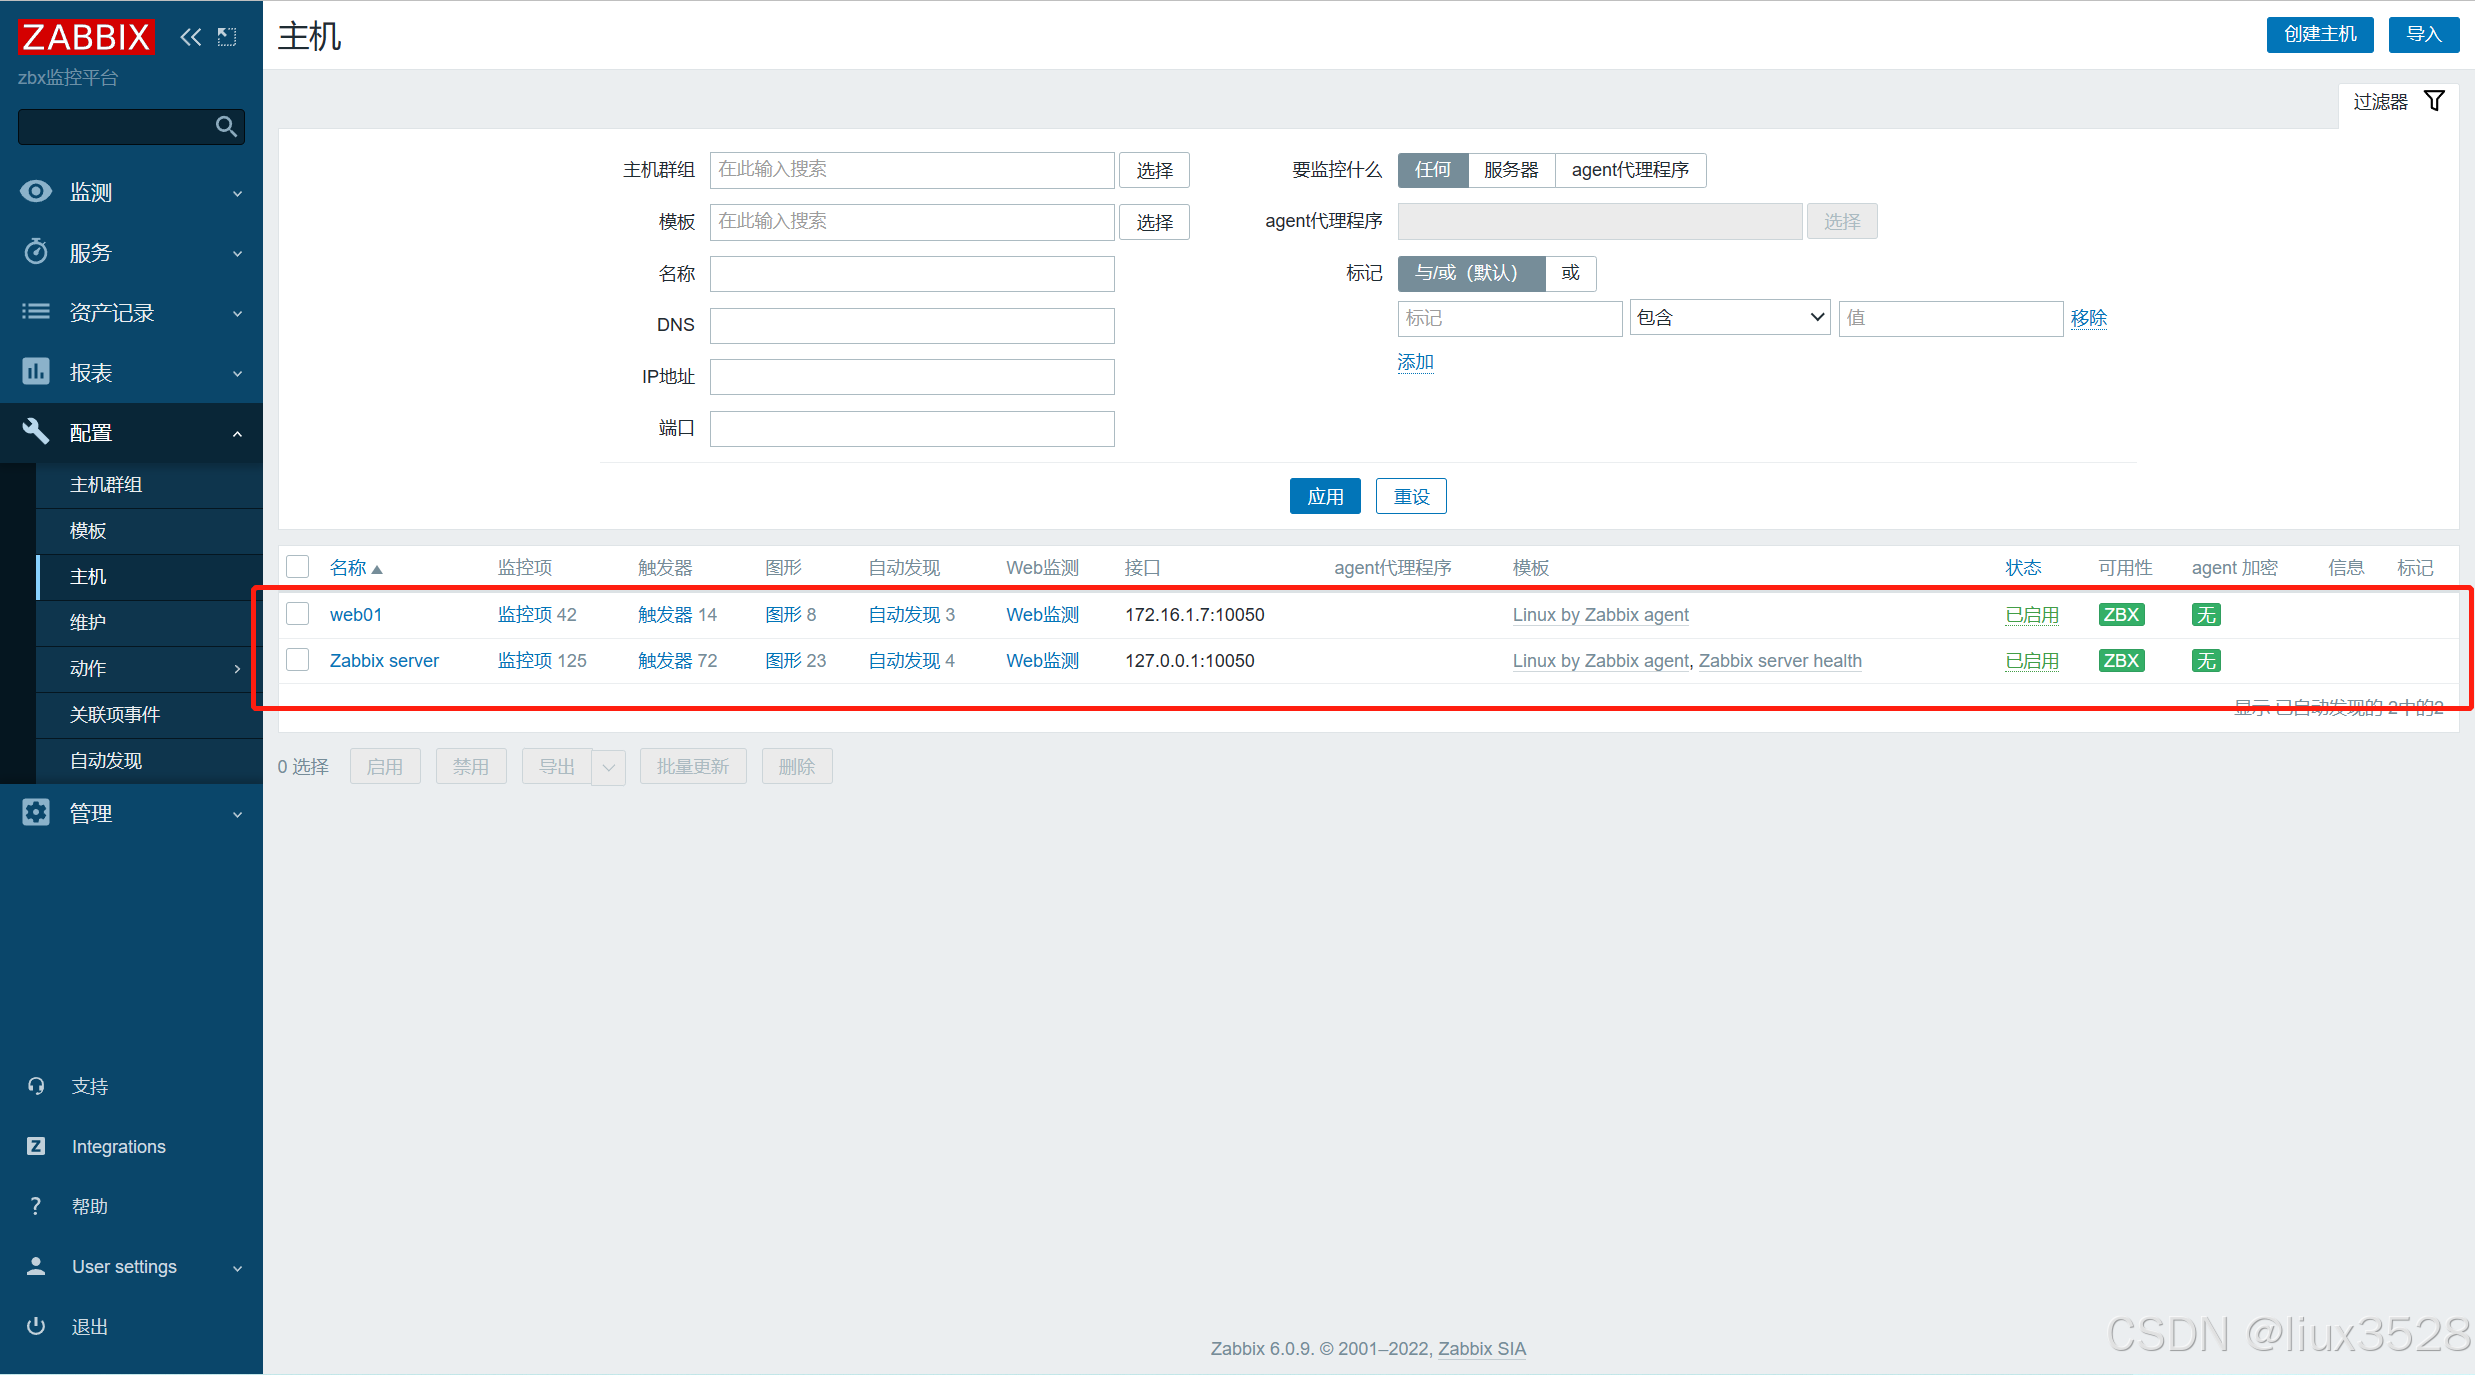Click the eye icon for 监测
This screenshot has height=1375, width=2475.
pyautogui.click(x=36, y=191)
